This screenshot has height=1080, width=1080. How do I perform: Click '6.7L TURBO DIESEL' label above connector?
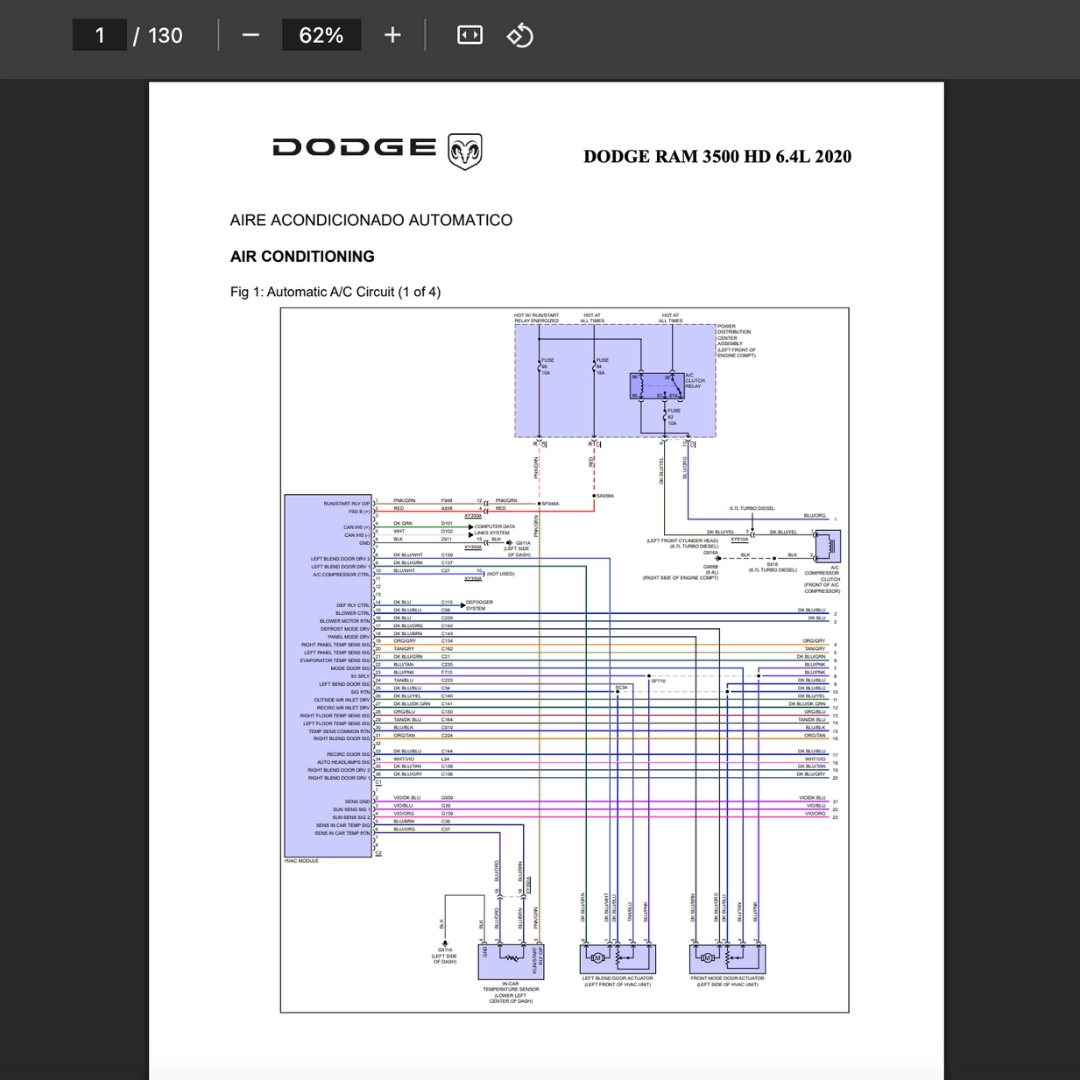[752, 508]
